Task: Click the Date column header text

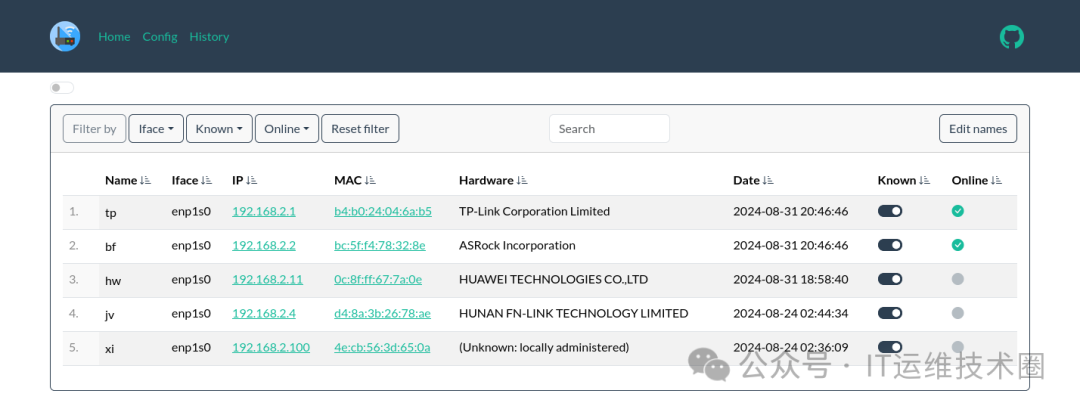Action: click(x=746, y=180)
